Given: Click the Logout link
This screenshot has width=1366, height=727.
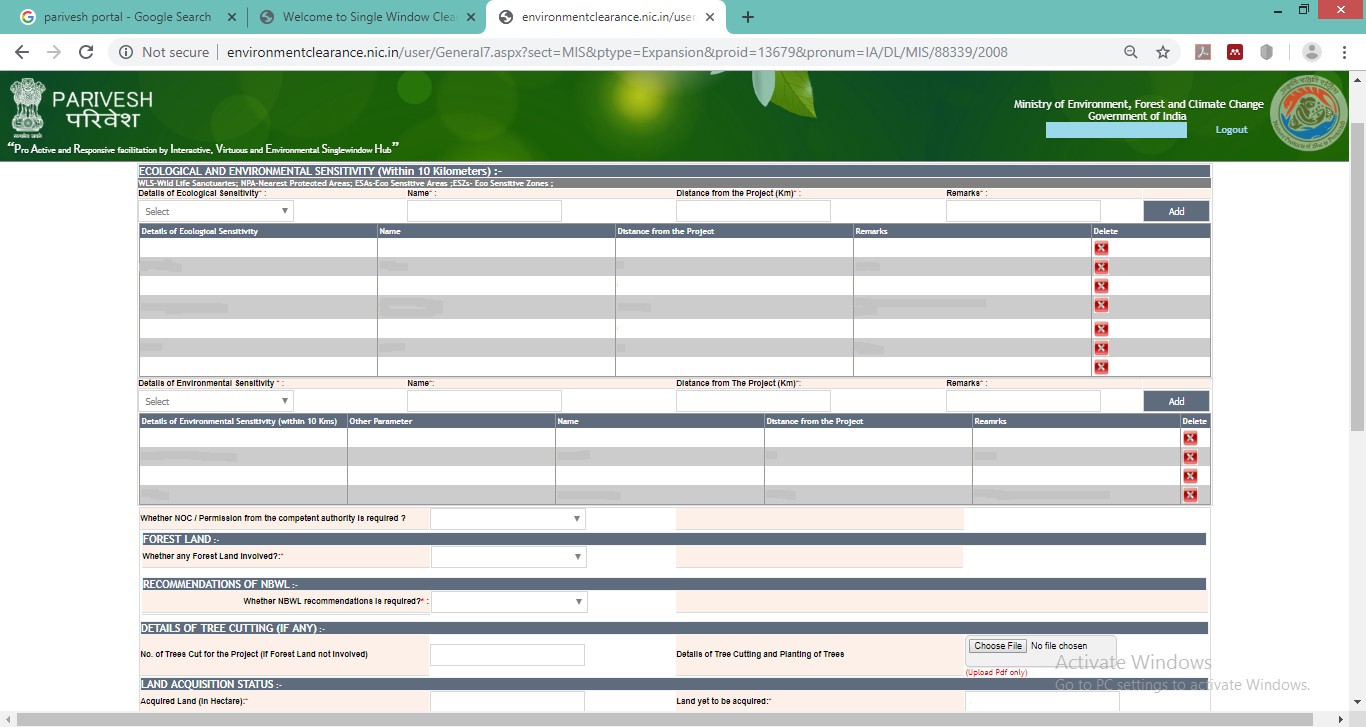Looking at the screenshot, I should 1231,130.
